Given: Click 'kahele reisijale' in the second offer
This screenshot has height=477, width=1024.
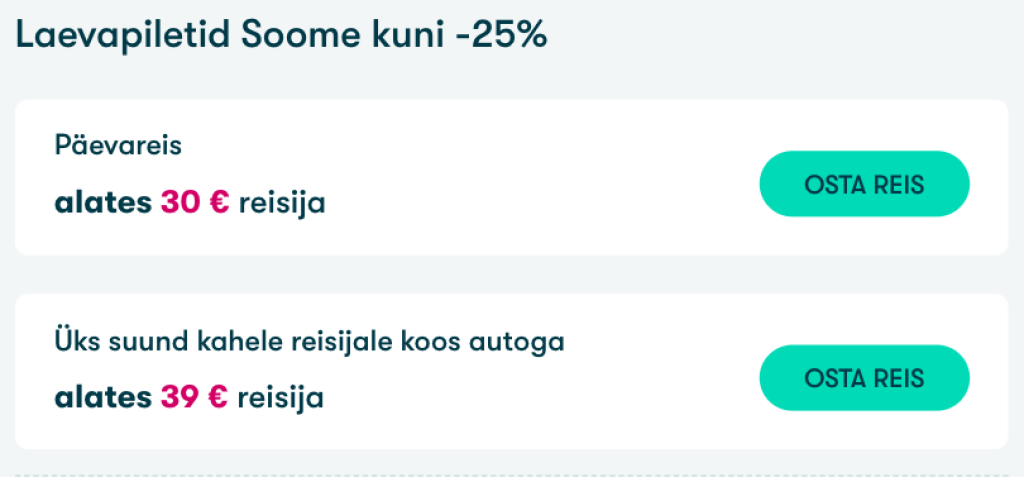Looking at the screenshot, I should pos(289,341).
